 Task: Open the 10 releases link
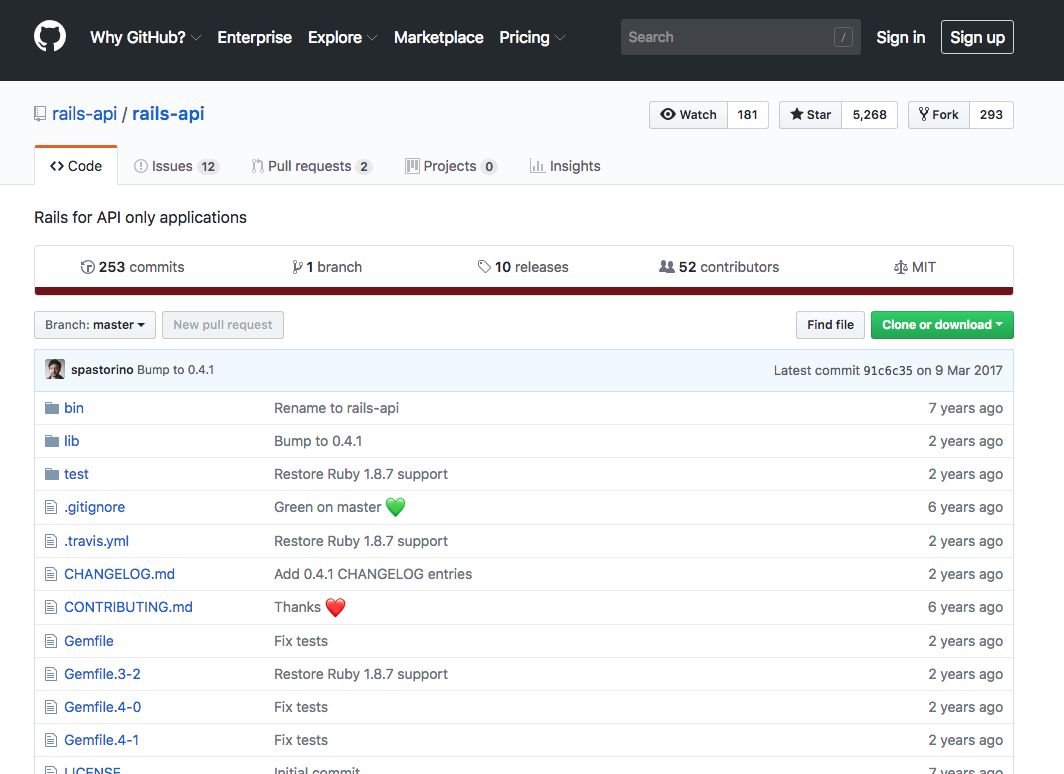(x=523, y=267)
